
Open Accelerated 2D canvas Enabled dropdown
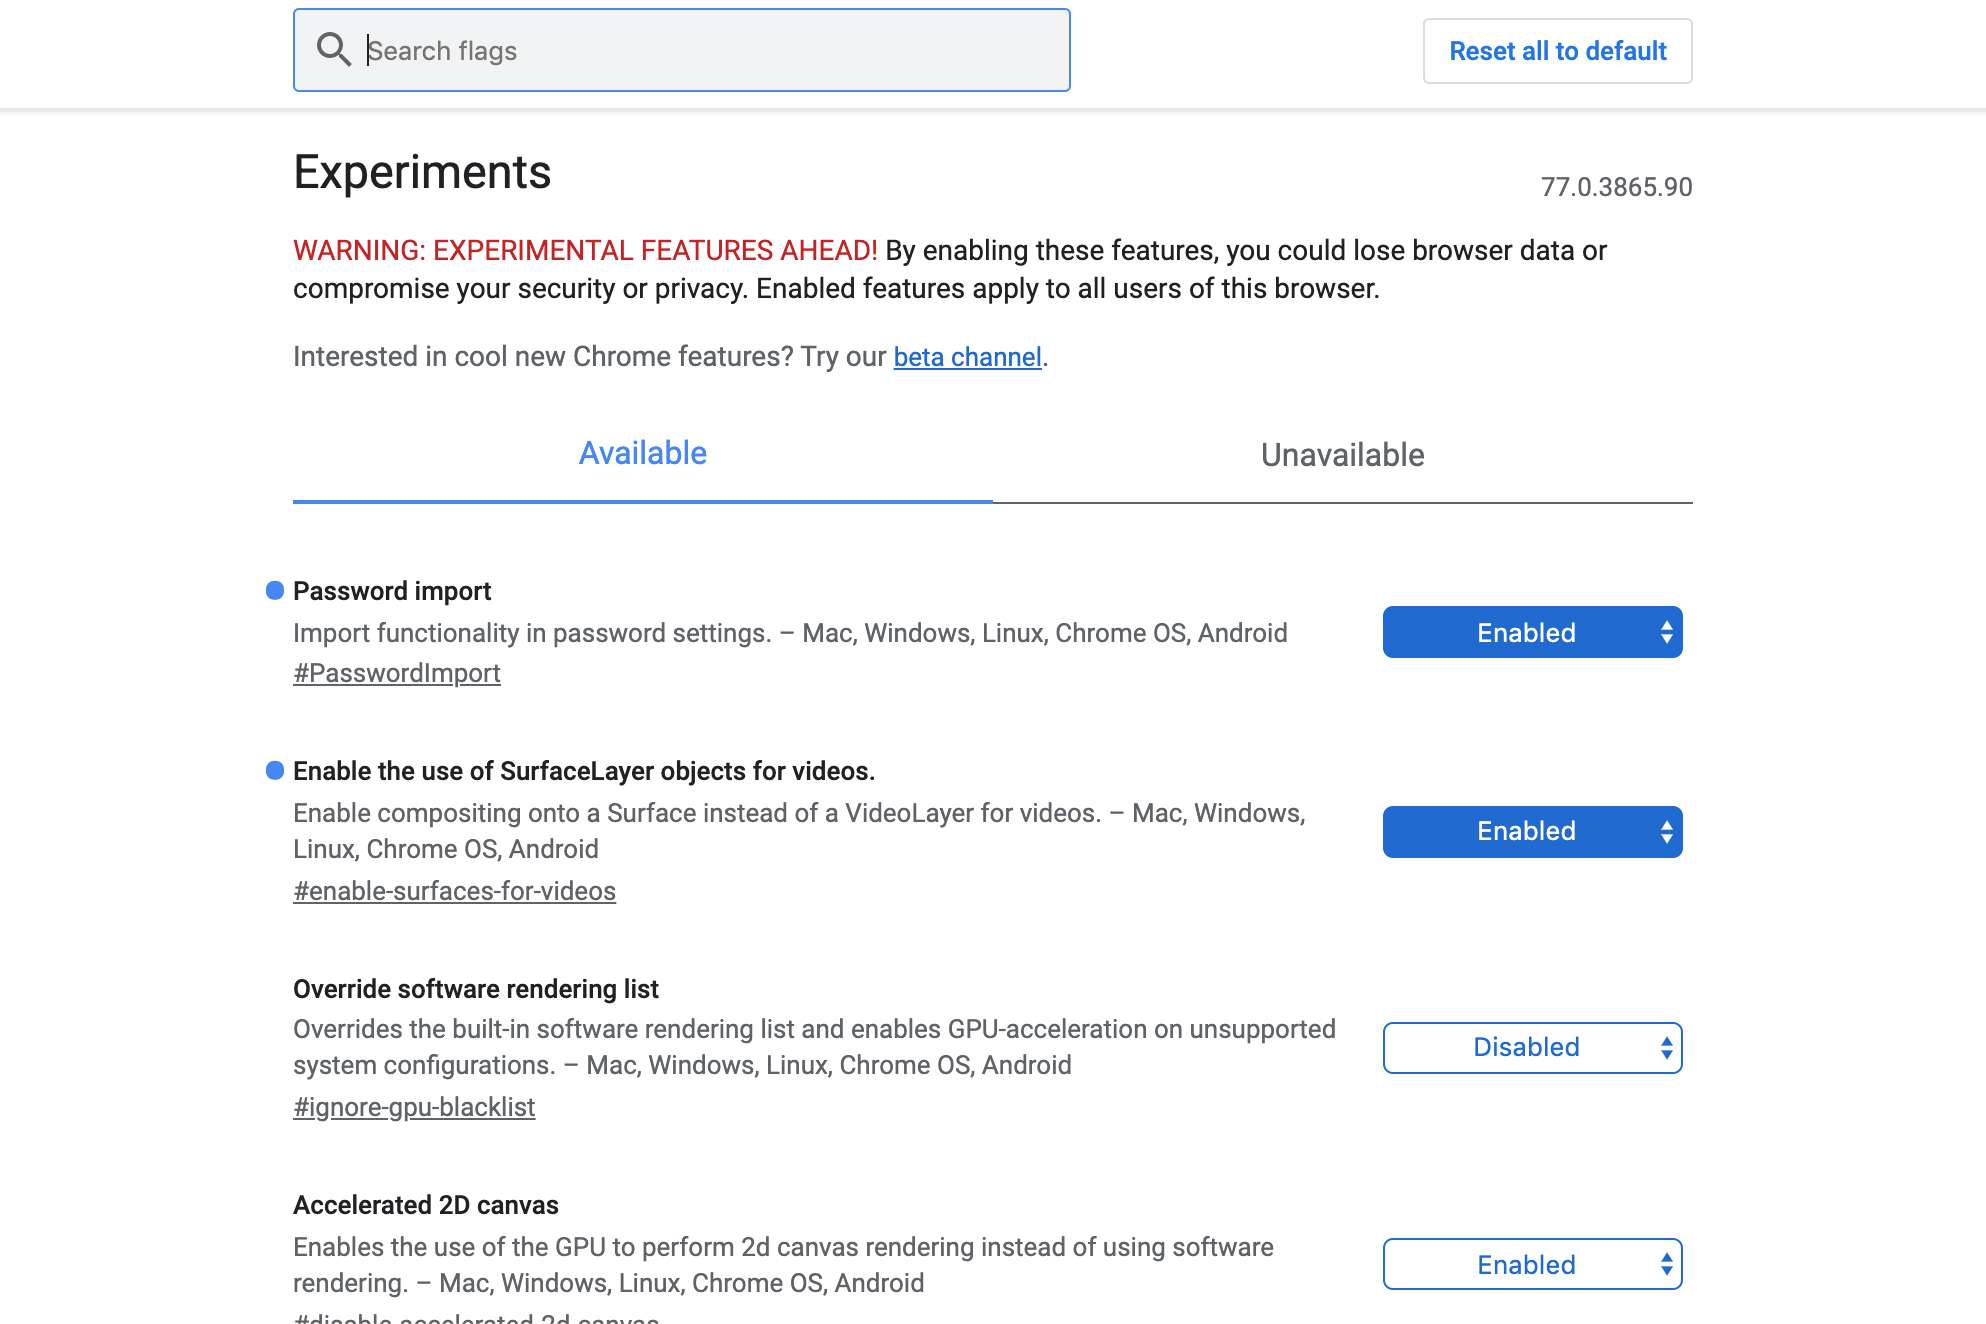[1532, 1264]
